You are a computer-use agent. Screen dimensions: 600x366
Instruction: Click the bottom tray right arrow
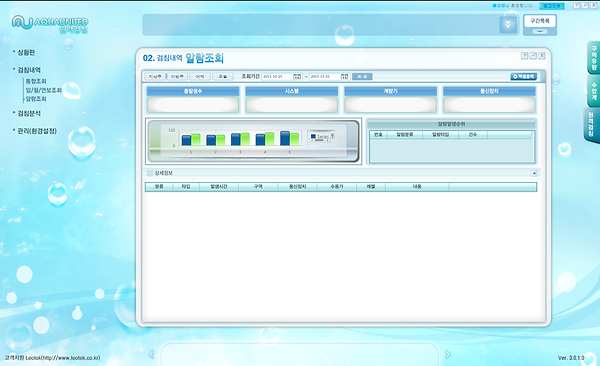click(x=447, y=355)
